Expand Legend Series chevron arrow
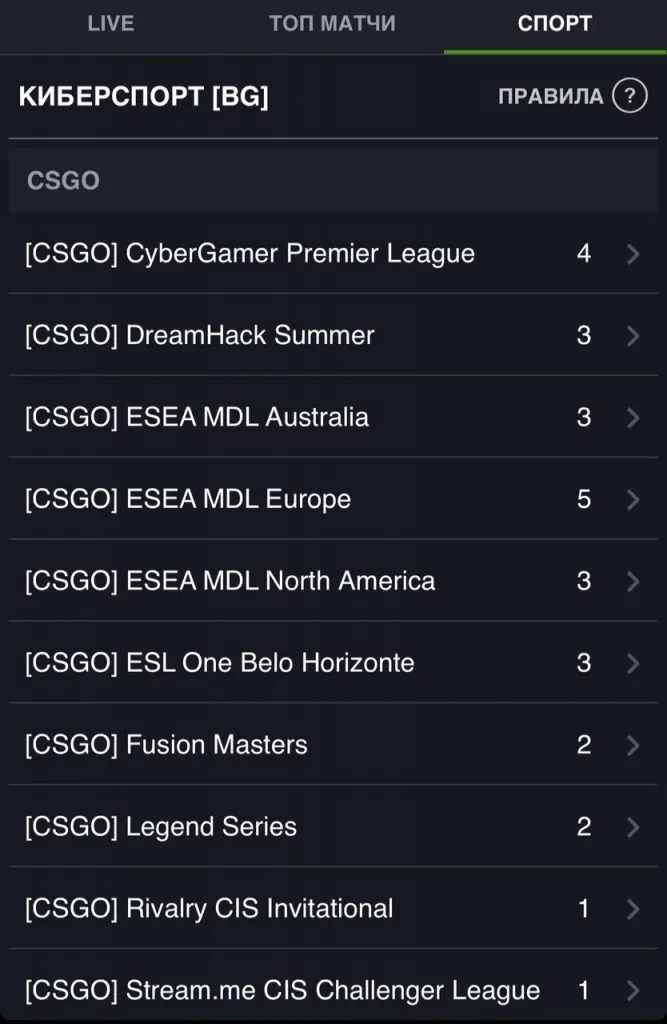 [632, 827]
